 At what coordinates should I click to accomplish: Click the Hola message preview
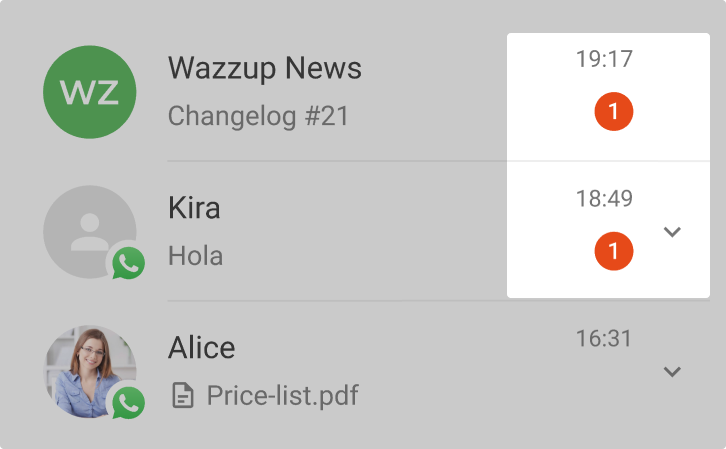pos(195,256)
